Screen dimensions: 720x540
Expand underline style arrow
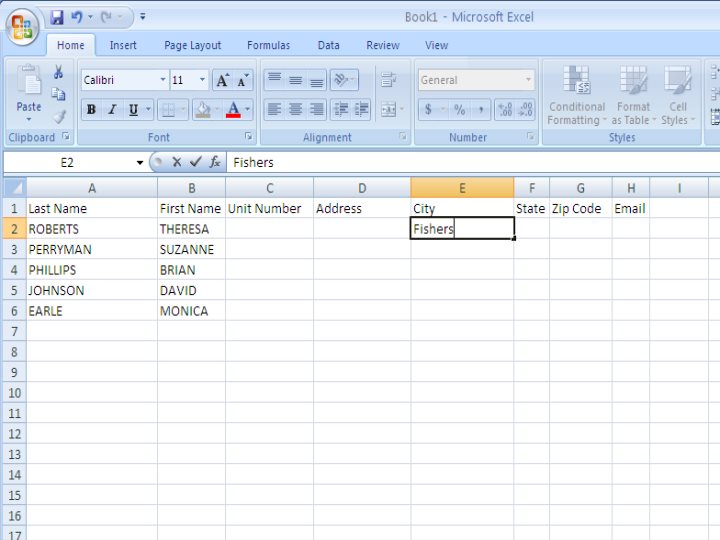[x=148, y=109]
